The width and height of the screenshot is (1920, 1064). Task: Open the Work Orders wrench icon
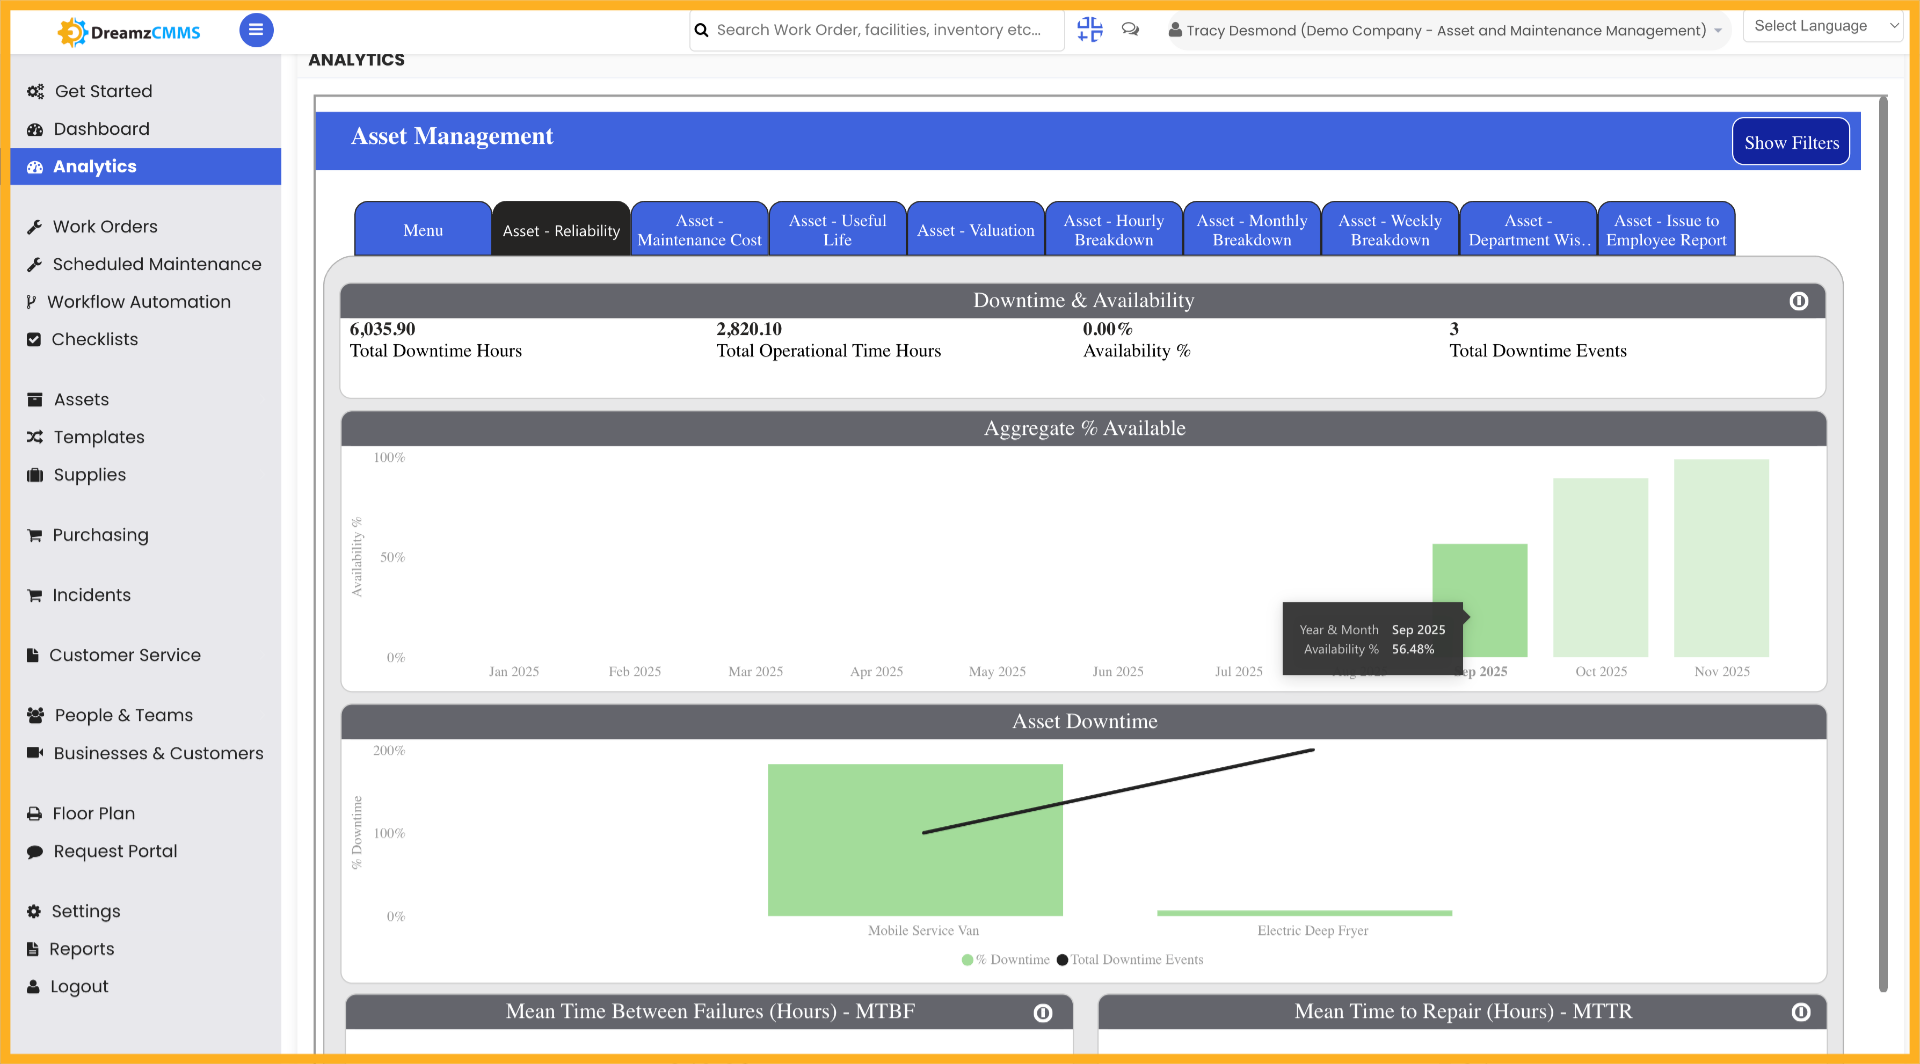tap(36, 226)
